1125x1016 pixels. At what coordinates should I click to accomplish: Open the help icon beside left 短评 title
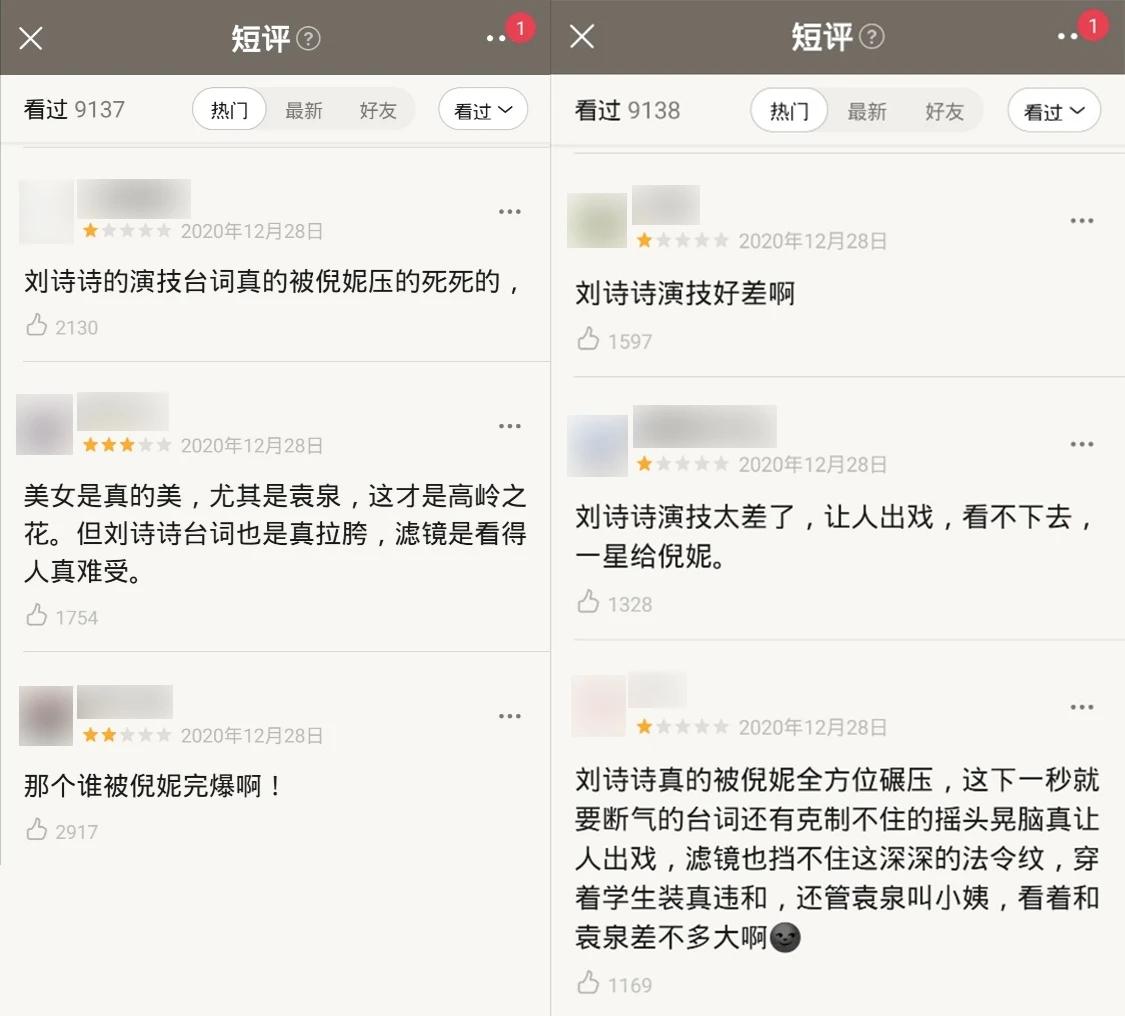pyautogui.click(x=309, y=38)
